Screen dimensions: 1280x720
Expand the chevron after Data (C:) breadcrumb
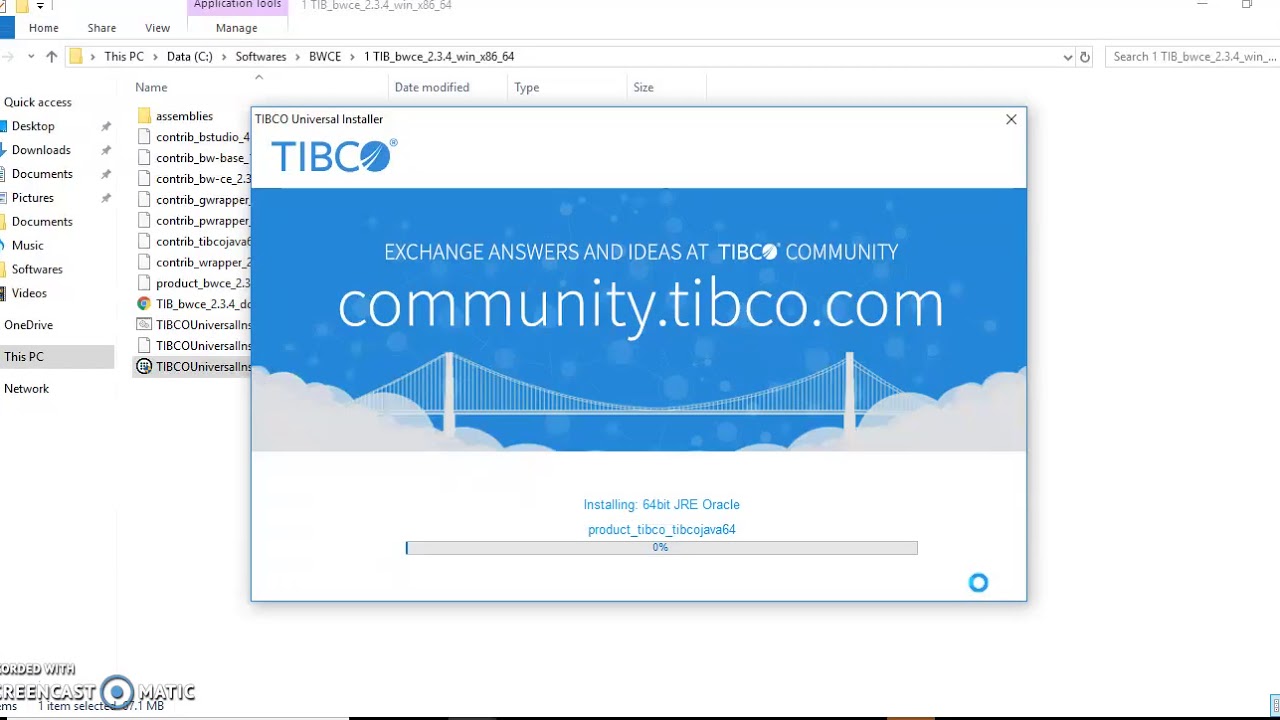pyautogui.click(x=224, y=57)
